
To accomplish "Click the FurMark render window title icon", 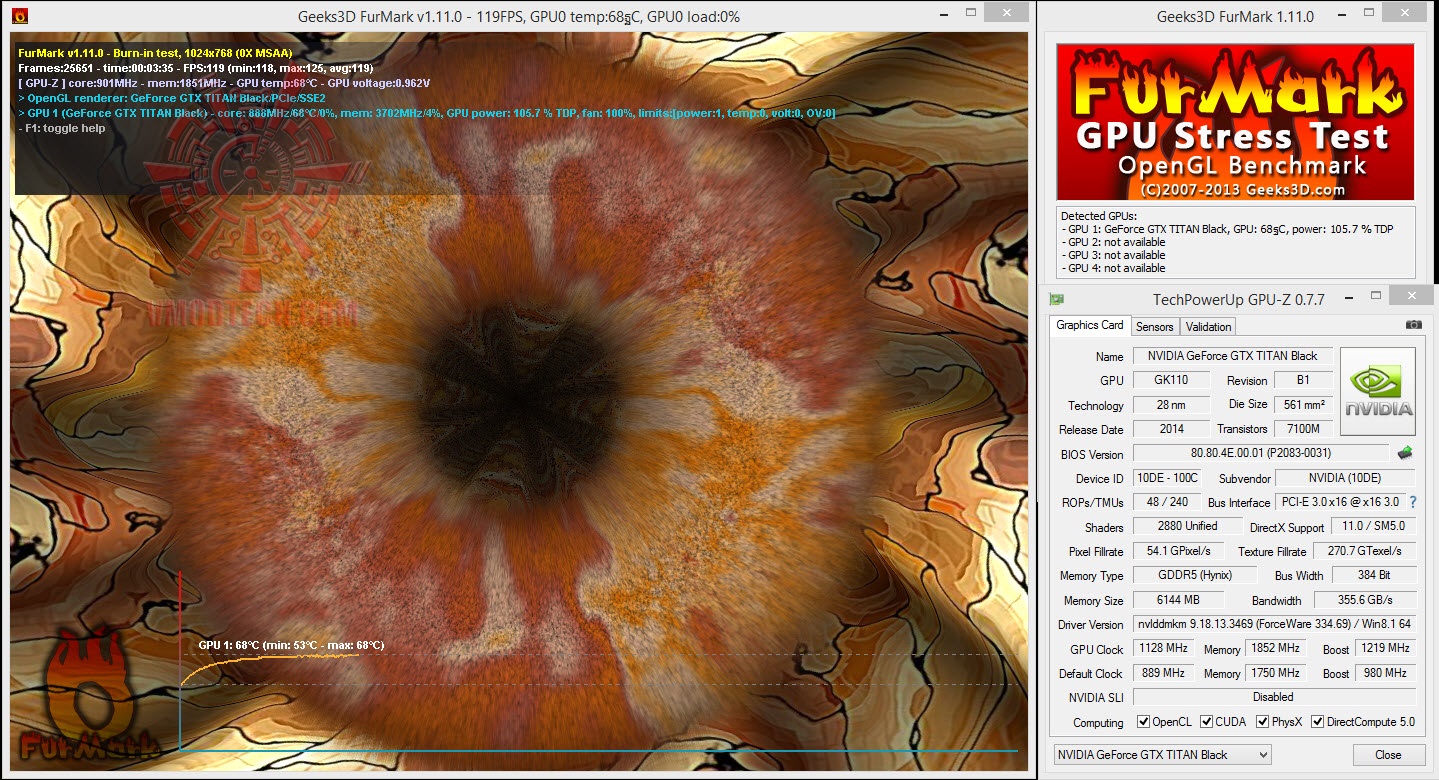I will pos(19,16).
